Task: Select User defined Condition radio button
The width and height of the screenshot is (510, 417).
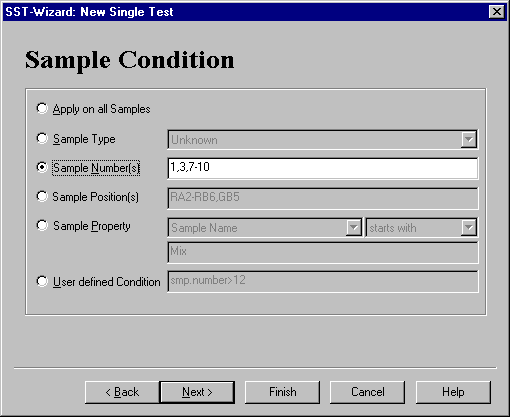Action: click(42, 281)
